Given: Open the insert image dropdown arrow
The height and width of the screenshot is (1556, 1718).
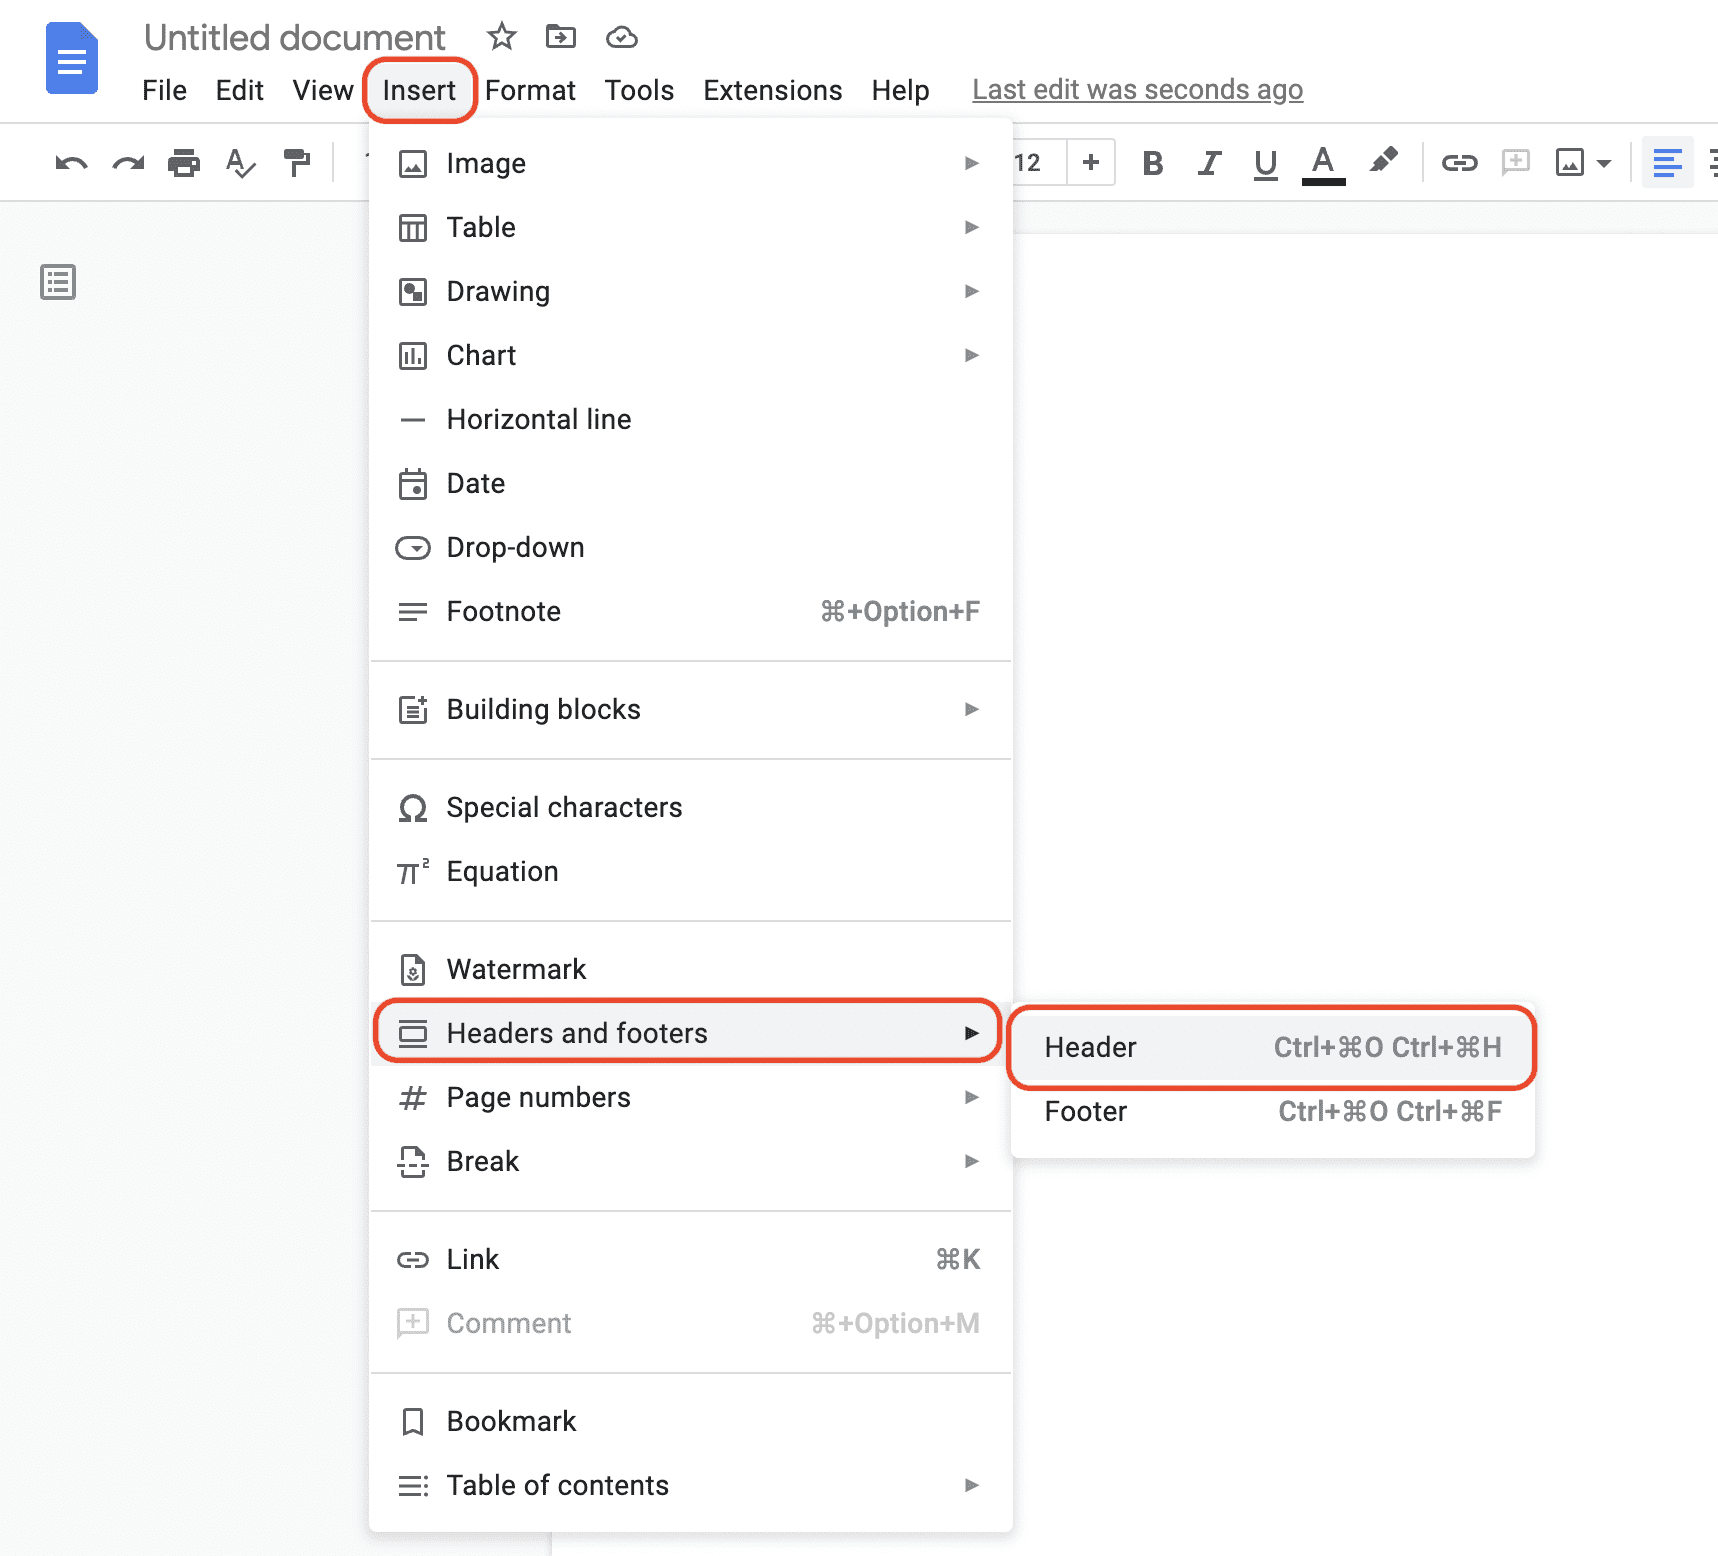Looking at the screenshot, I should point(1603,163).
